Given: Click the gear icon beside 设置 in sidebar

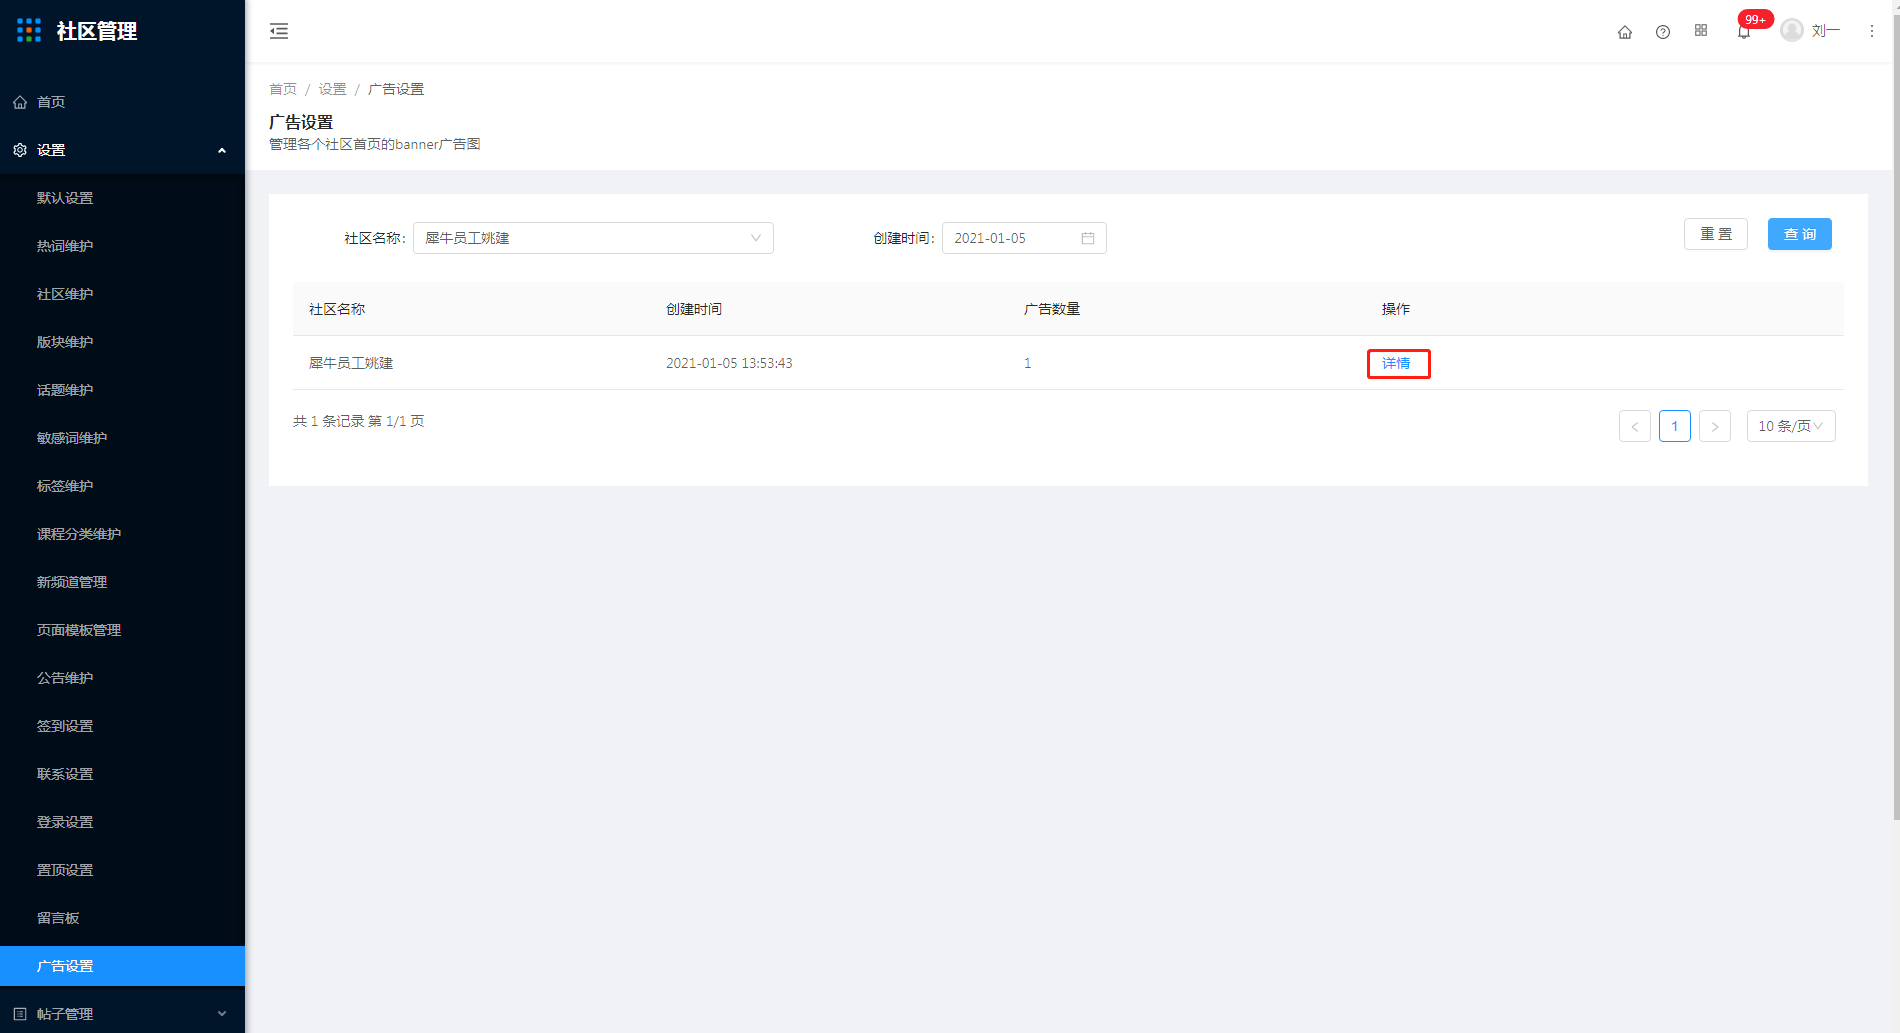Looking at the screenshot, I should click(20, 150).
